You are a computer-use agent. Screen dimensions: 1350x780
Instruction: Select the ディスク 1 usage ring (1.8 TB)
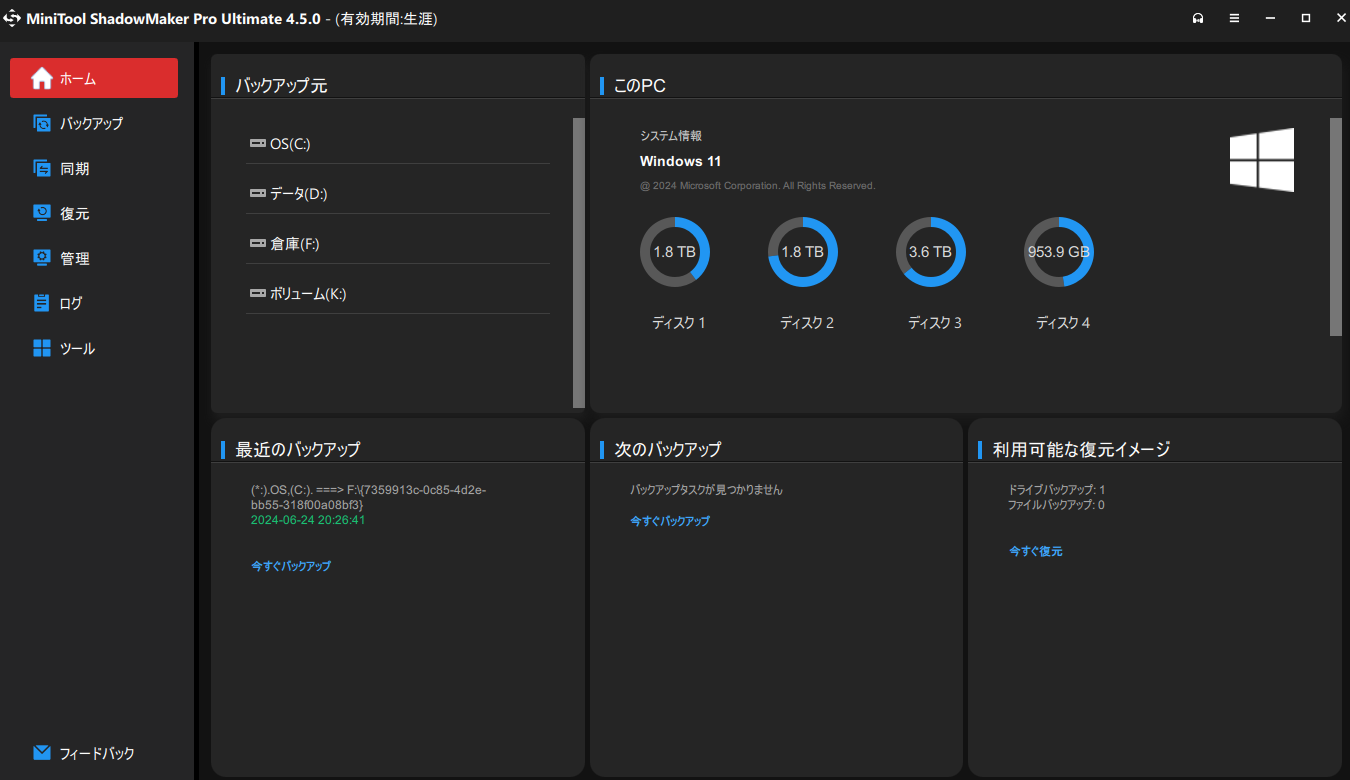675,252
